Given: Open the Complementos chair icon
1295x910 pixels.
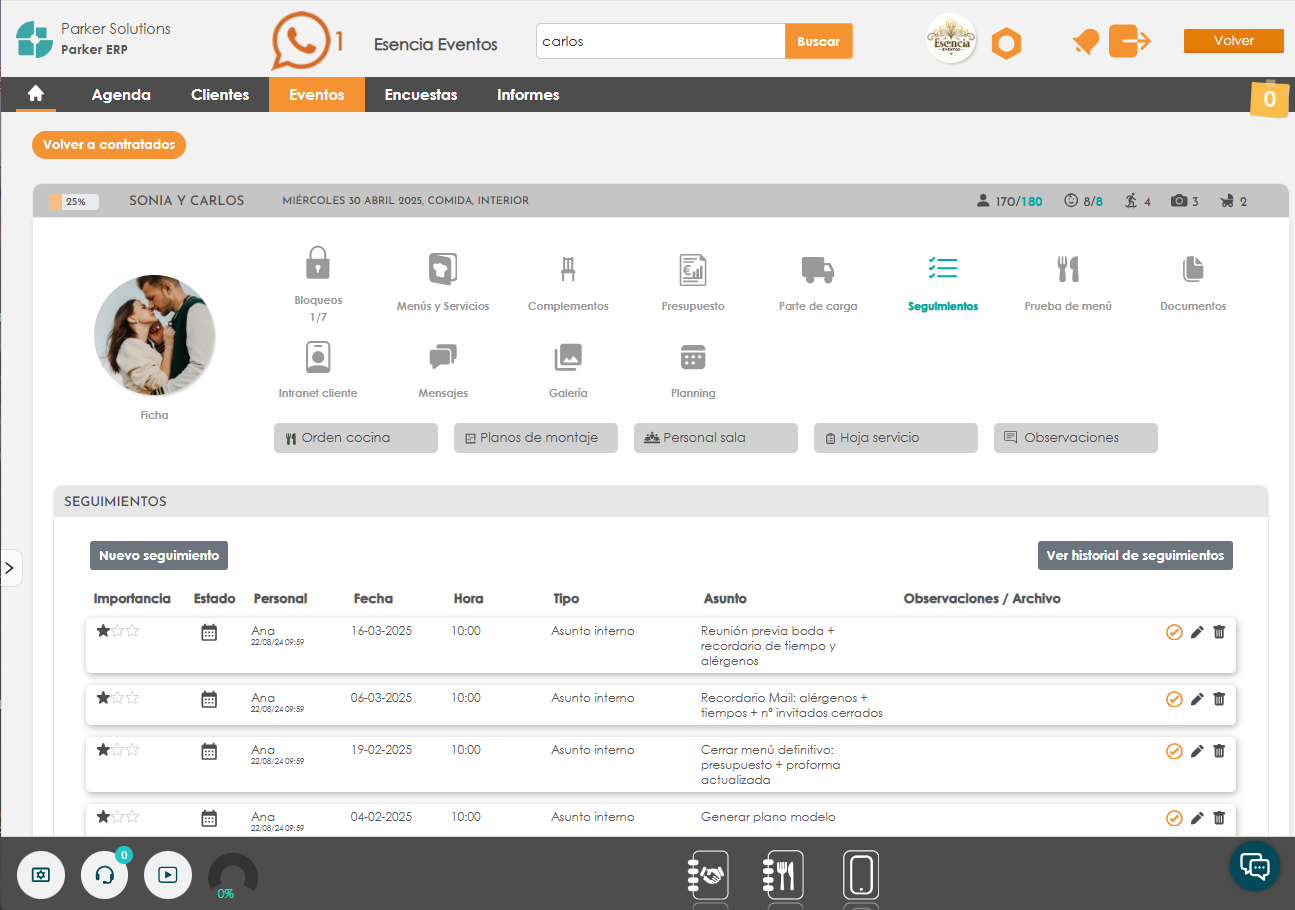Looking at the screenshot, I should pyautogui.click(x=568, y=269).
